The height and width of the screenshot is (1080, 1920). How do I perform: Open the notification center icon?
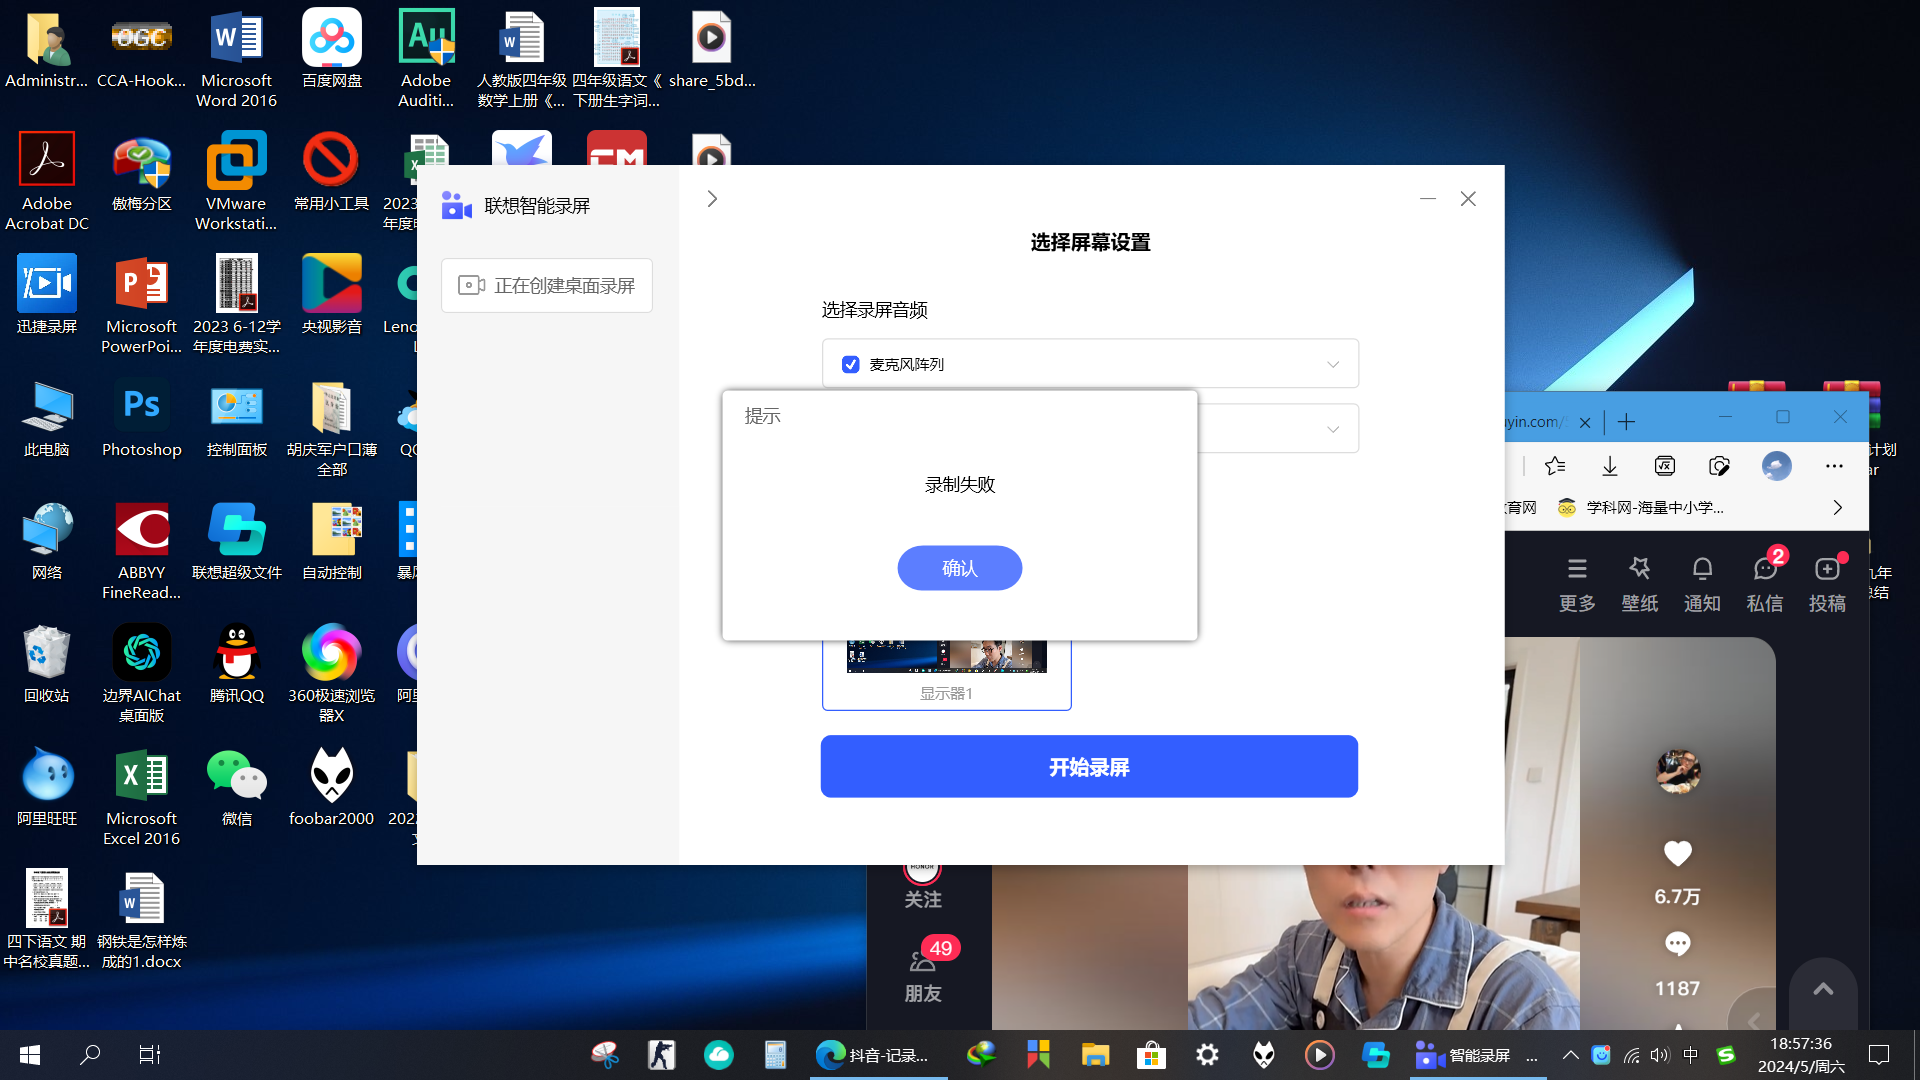(1879, 1055)
